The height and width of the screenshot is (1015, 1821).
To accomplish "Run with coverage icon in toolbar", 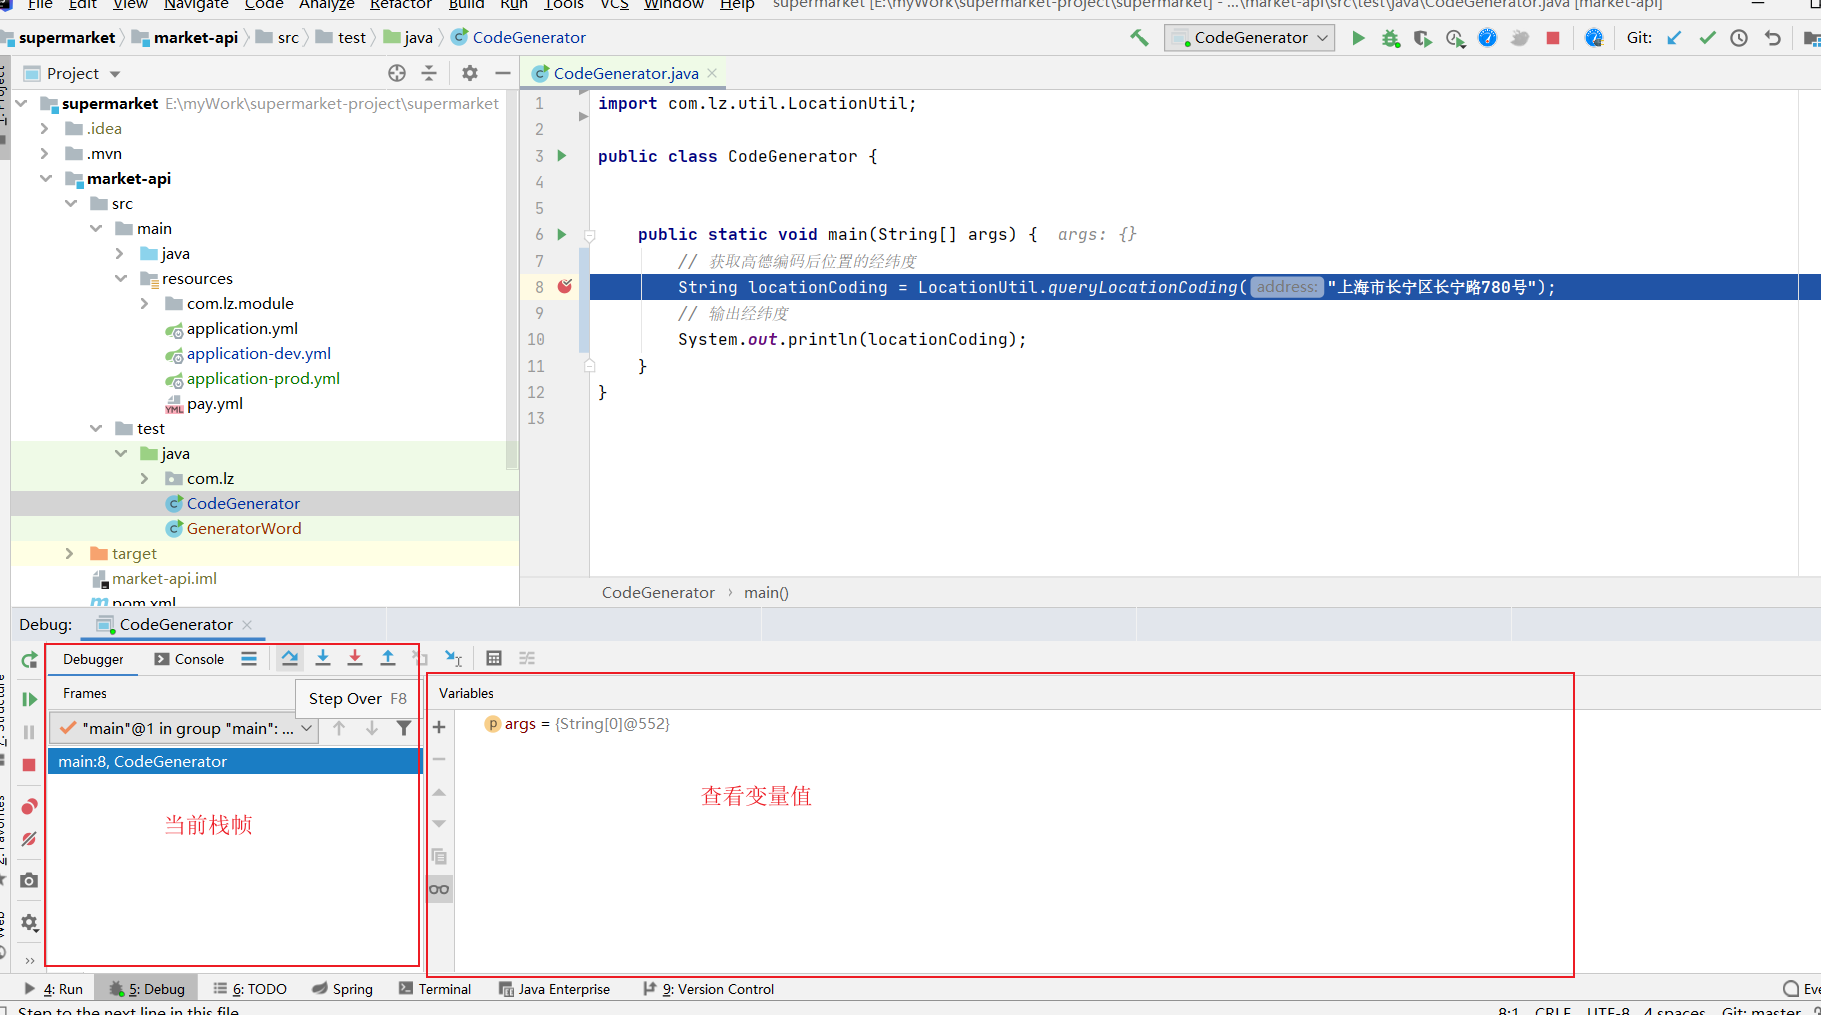I will point(1422,38).
